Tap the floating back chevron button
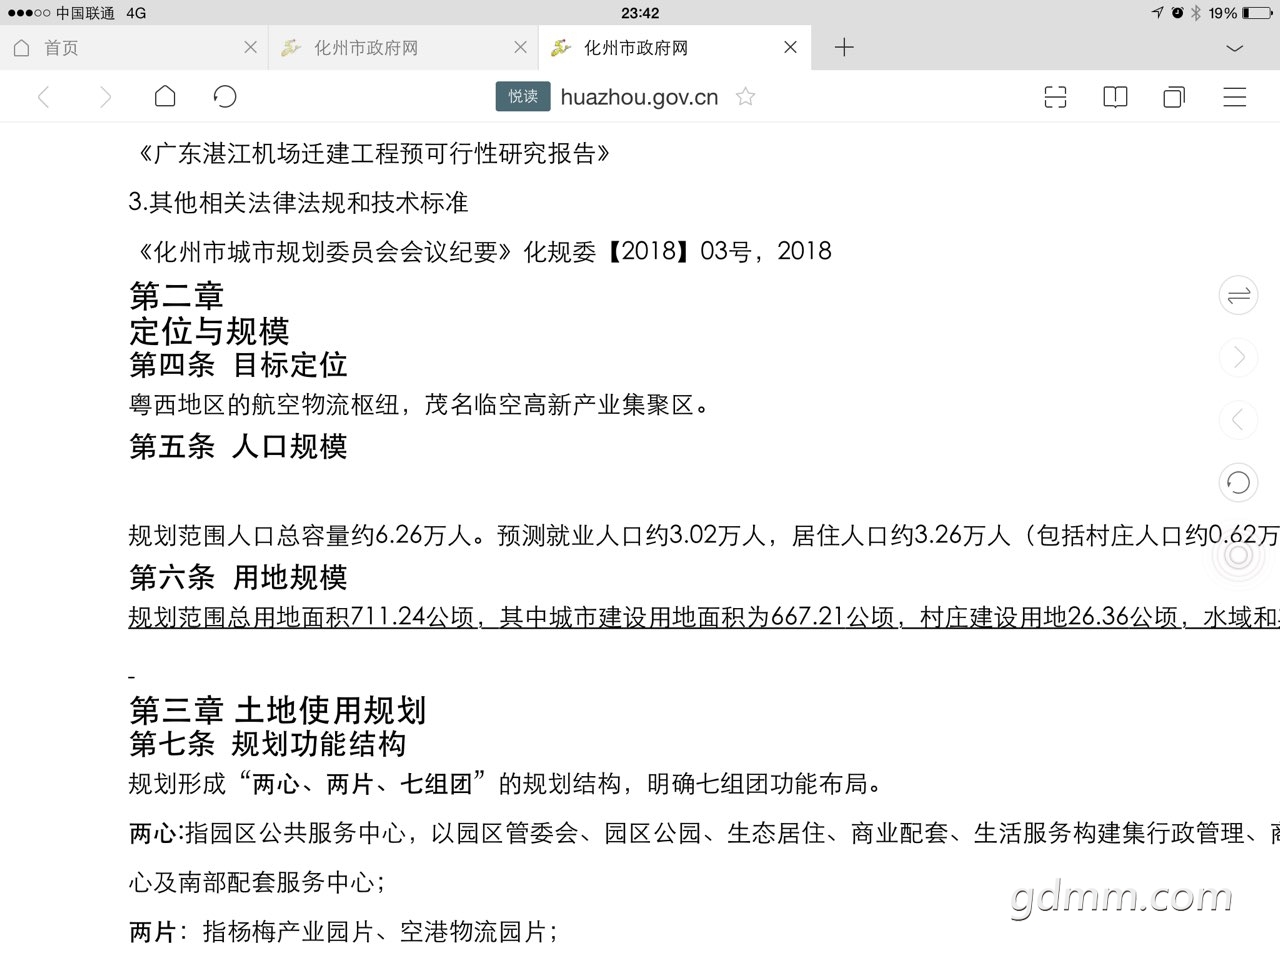Viewport: 1280px width, 960px height. [x=1238, y=420]
